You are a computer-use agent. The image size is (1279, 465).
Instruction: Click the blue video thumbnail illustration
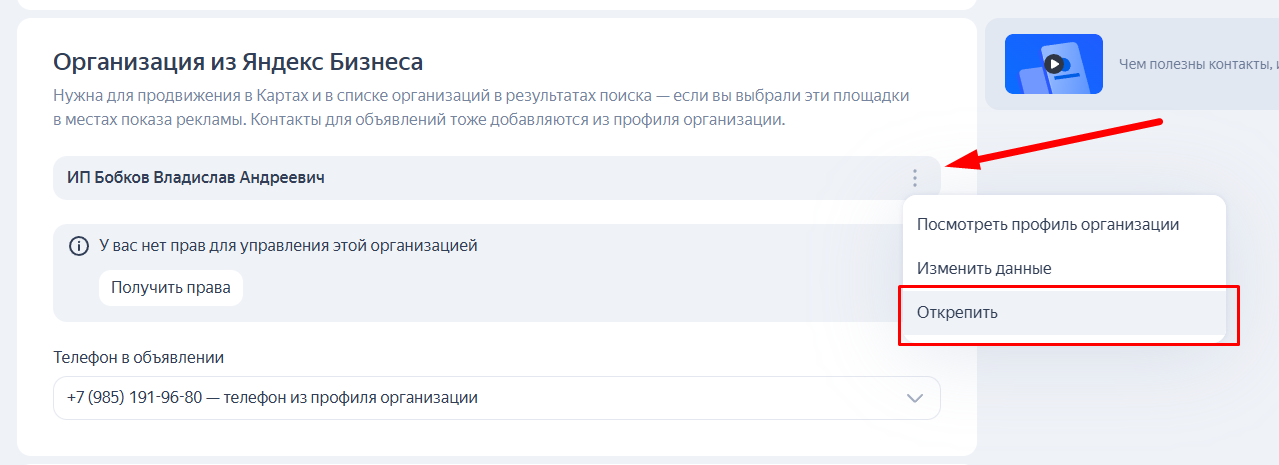pyautogui.click(x=1053, y=64)
